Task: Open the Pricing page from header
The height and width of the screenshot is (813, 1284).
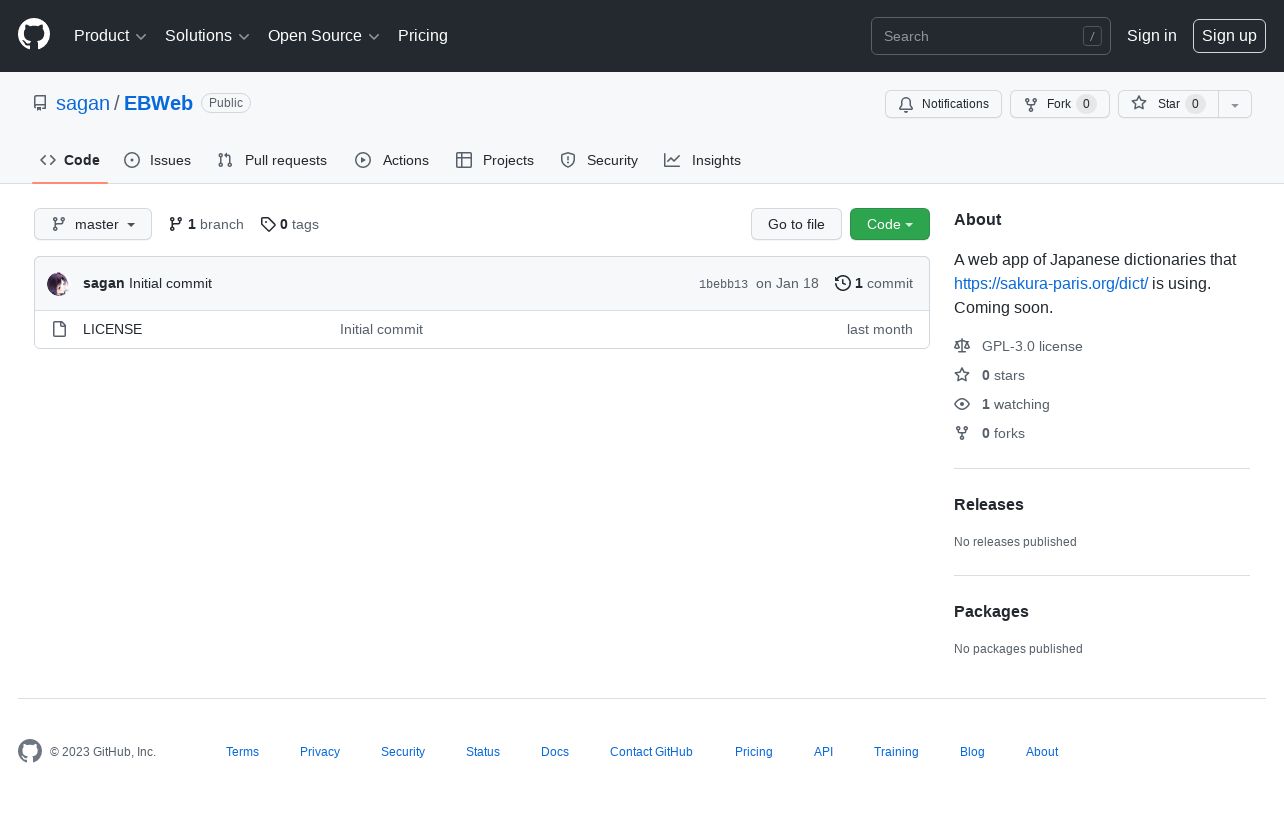Action: [423, 36]
